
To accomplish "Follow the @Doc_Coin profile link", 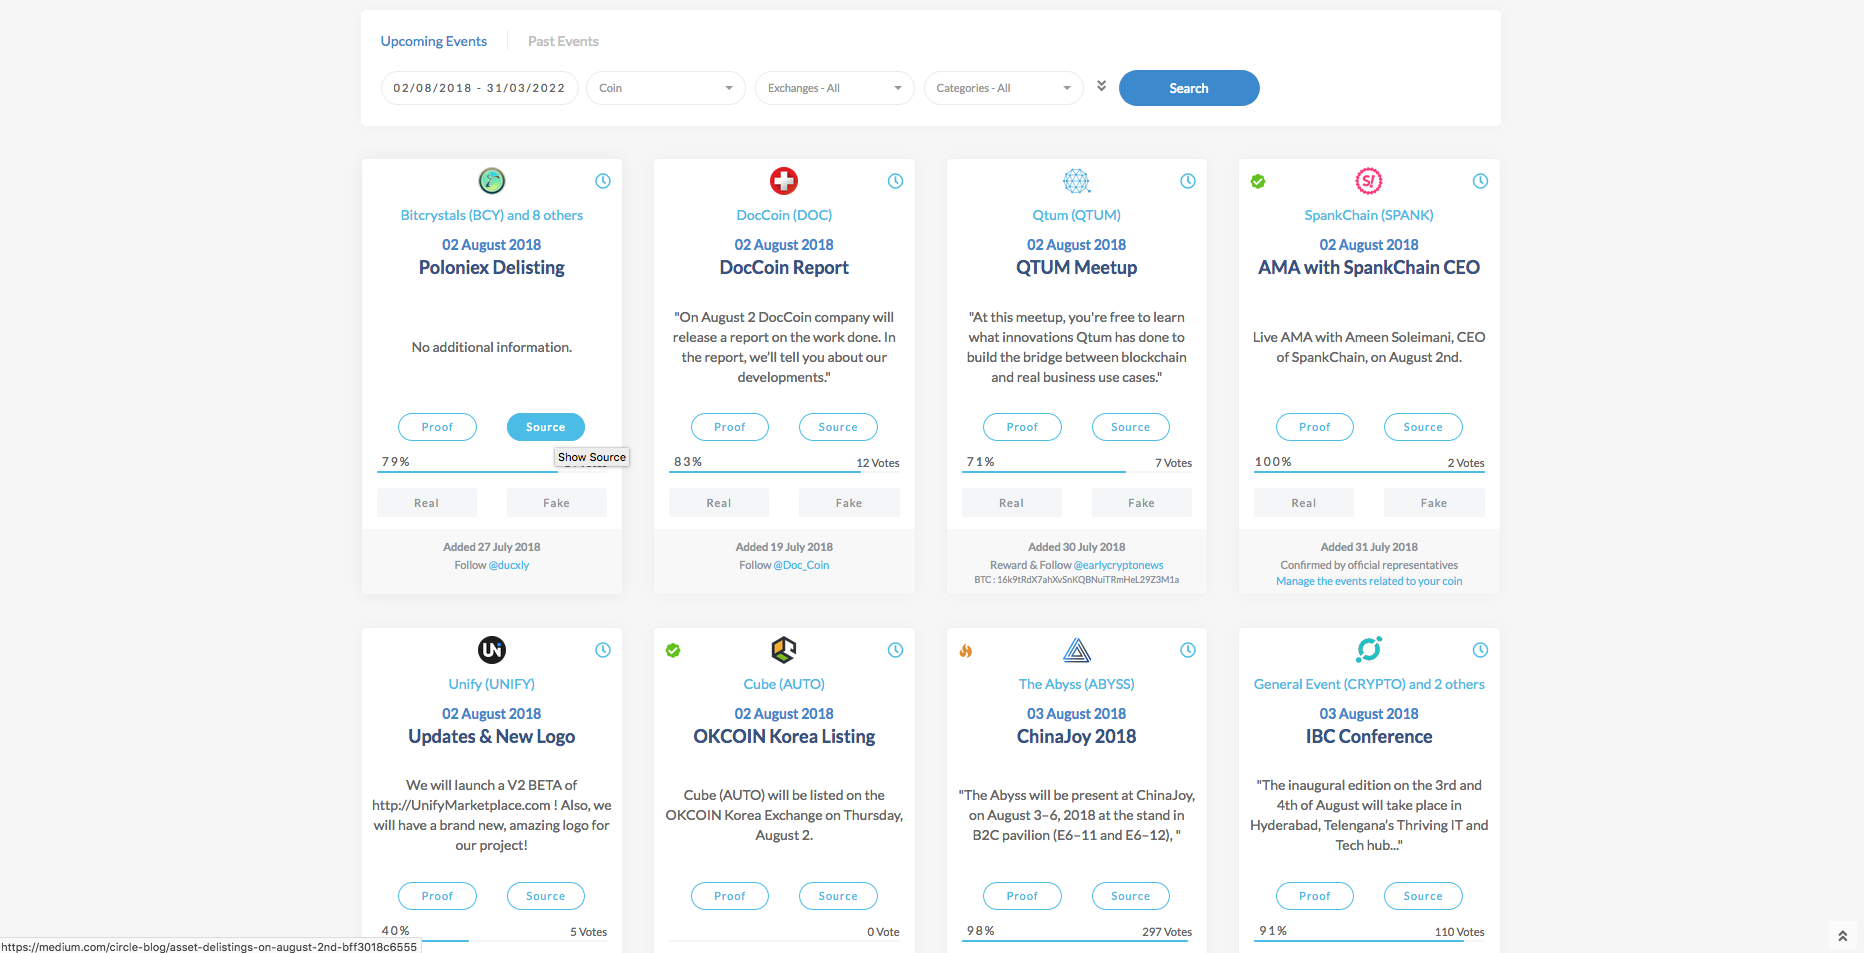I will click(801, 565).
